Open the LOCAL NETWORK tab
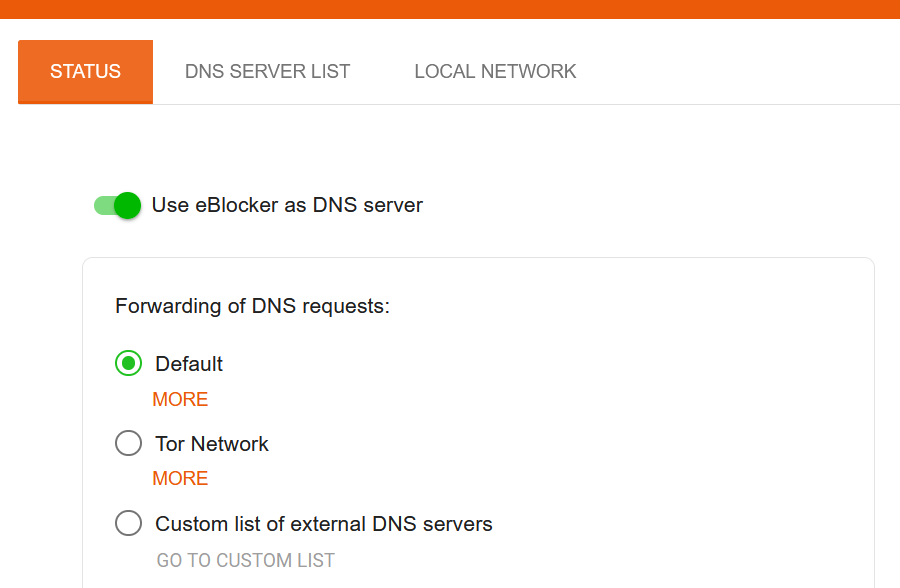The width and height of the screenshot is (900, 588). (x=495, y=72)
